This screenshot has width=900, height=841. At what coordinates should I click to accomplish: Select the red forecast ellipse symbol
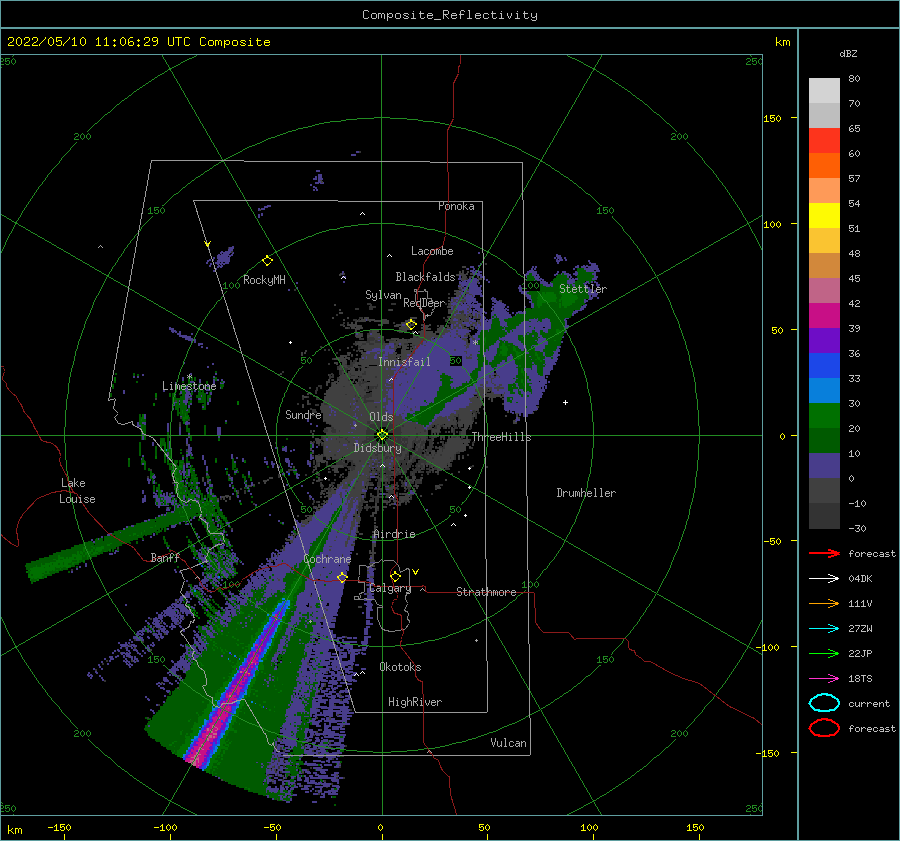click(x=824, y=728)
